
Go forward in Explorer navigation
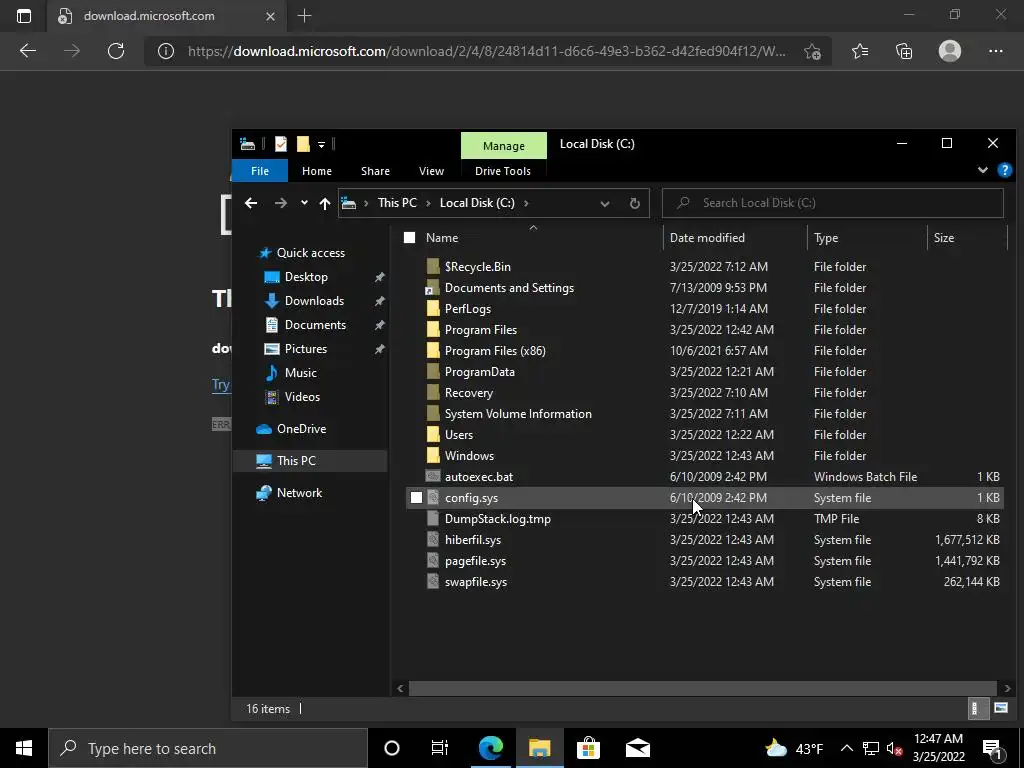(281, 203)
